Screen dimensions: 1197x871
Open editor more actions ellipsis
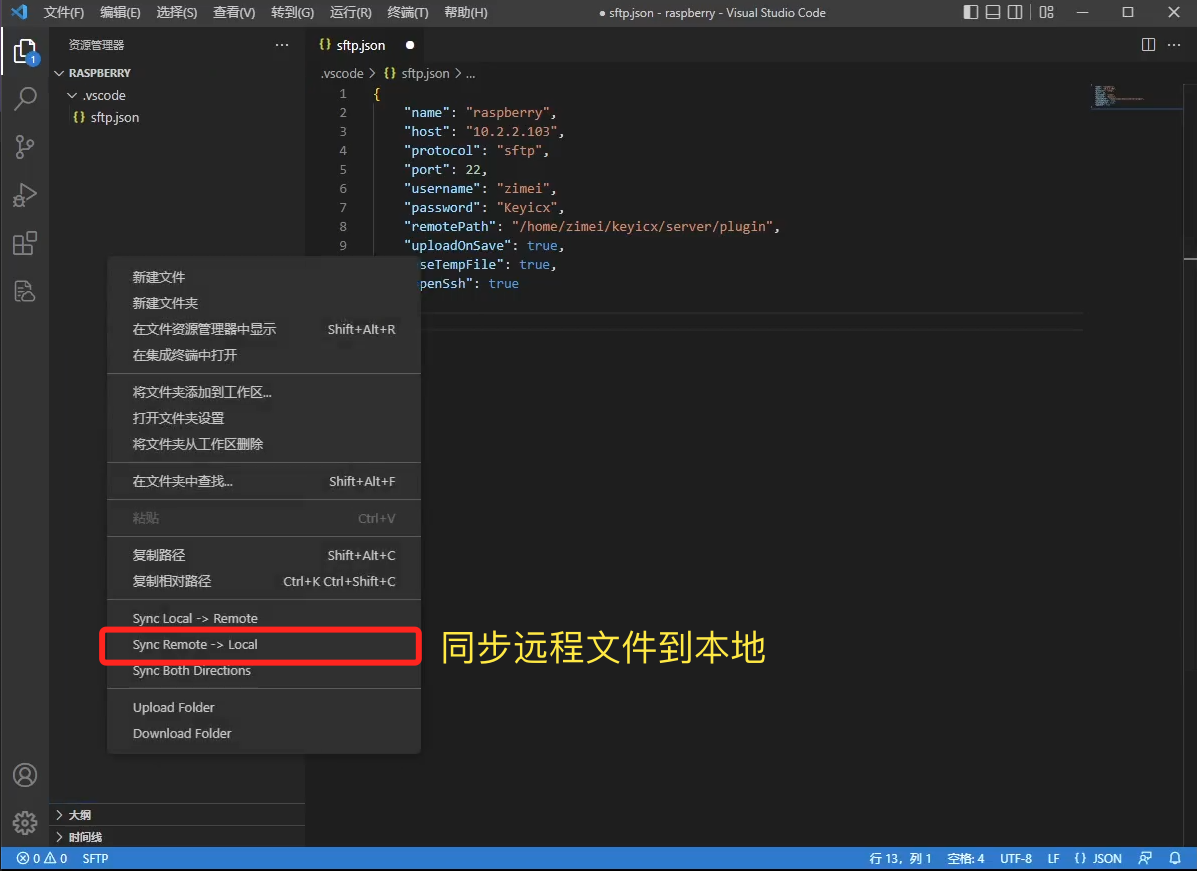click(x=1174, y=45)
